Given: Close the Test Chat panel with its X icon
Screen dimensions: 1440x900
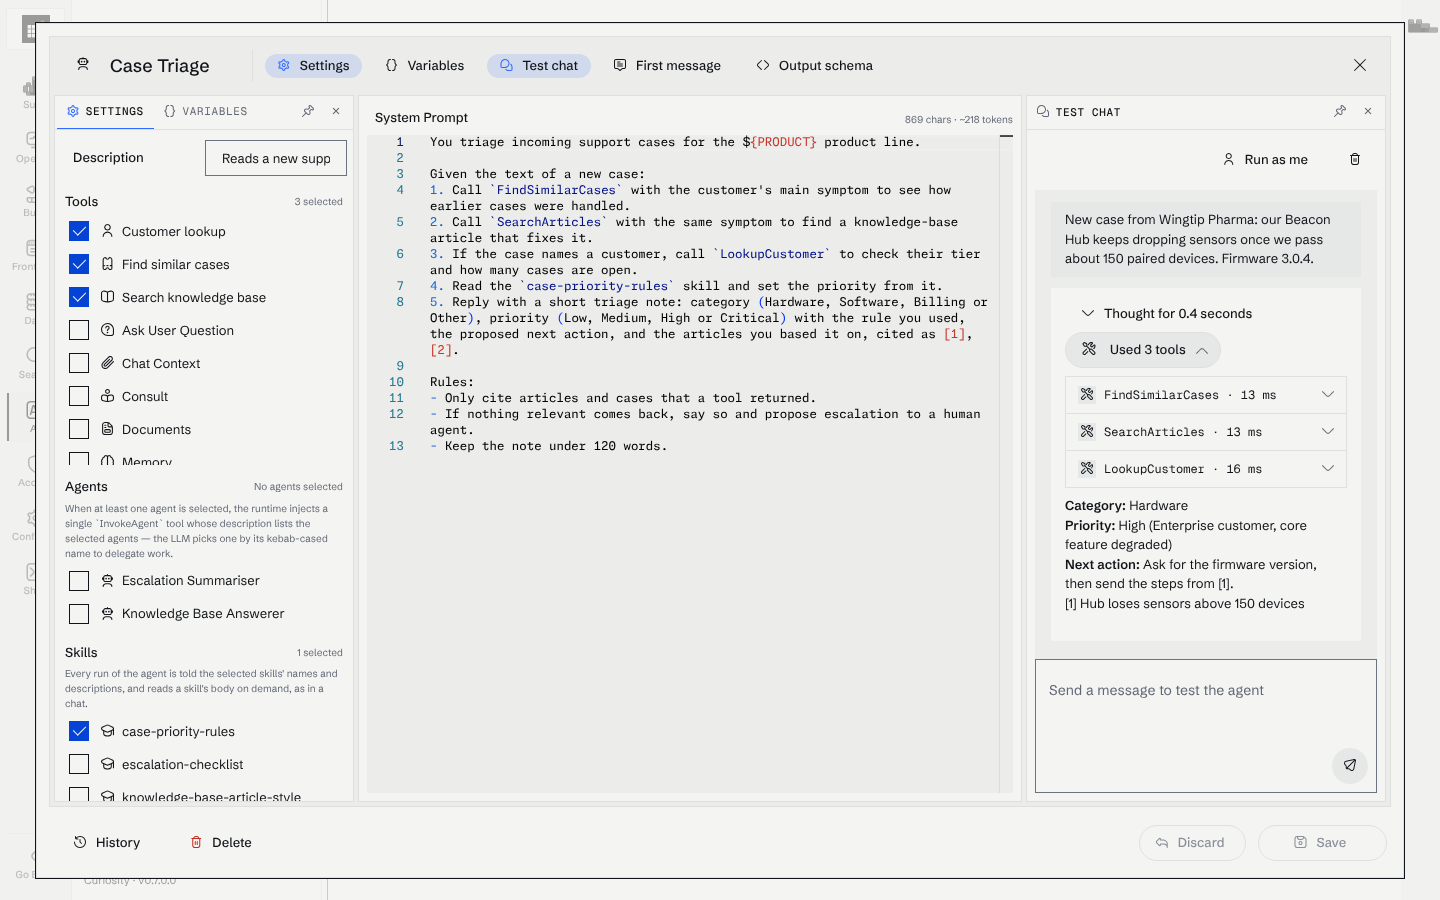Looking at the screenshot, I should click(1368, 111).
